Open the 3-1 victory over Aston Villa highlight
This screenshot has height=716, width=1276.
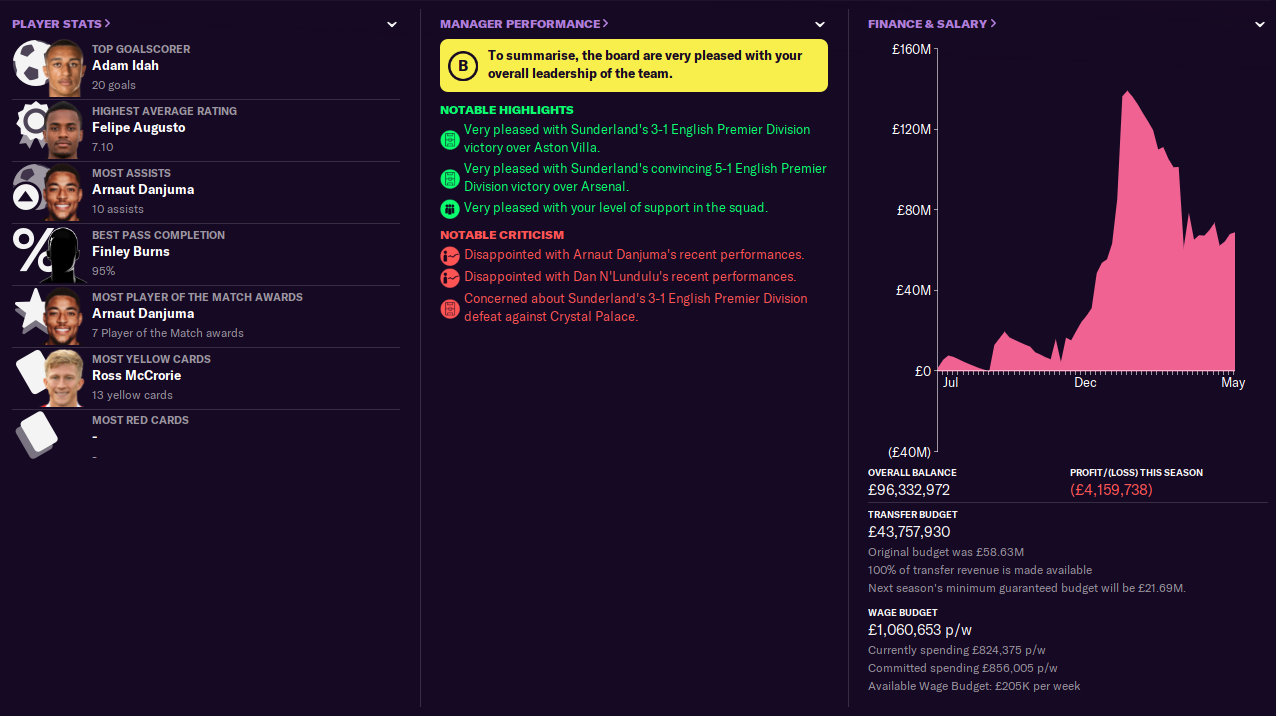tap(637, 139)
